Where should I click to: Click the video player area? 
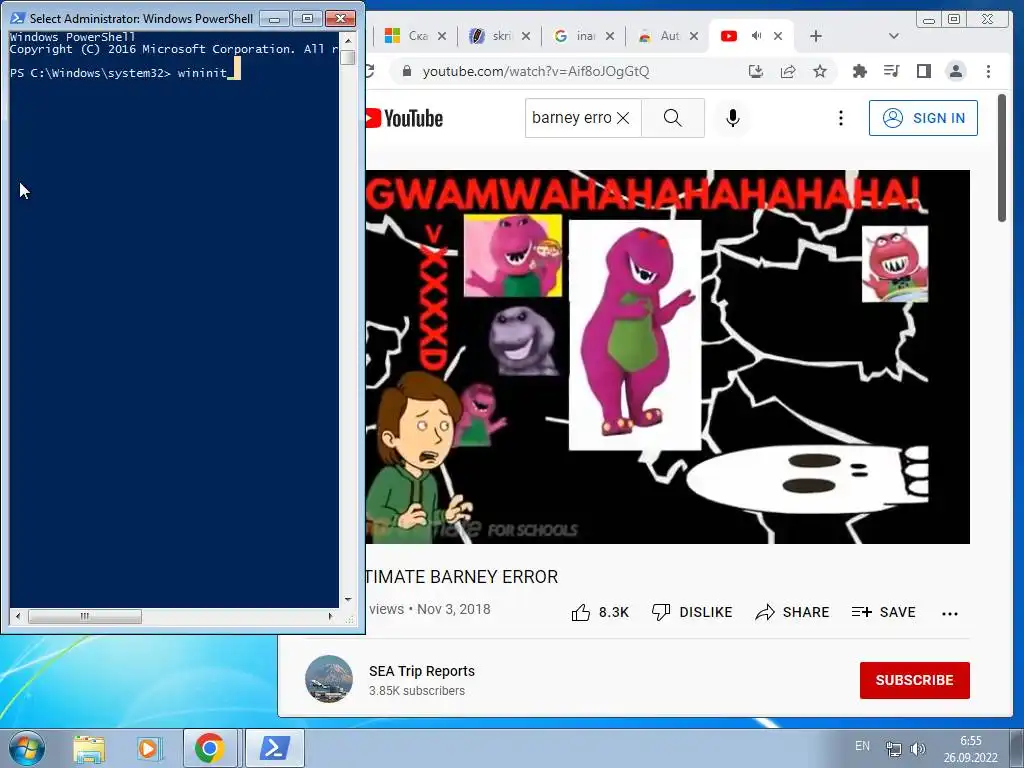pos(667,357)
